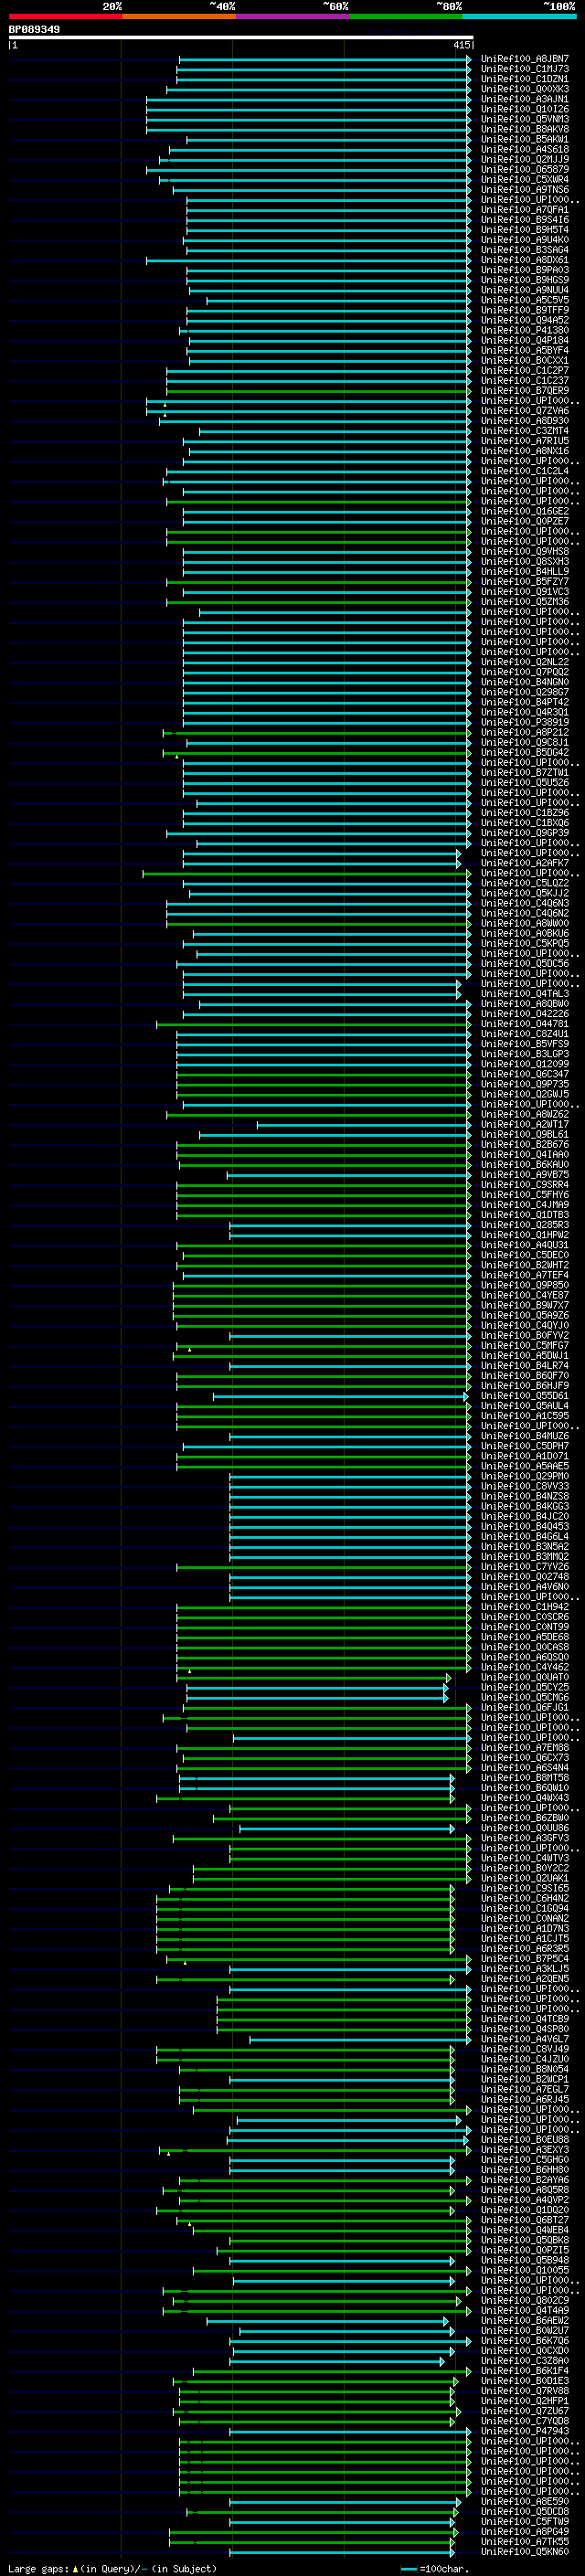Select label UniRef100_C9SRR4
585x2576 pixels.
pos(525,1184)
